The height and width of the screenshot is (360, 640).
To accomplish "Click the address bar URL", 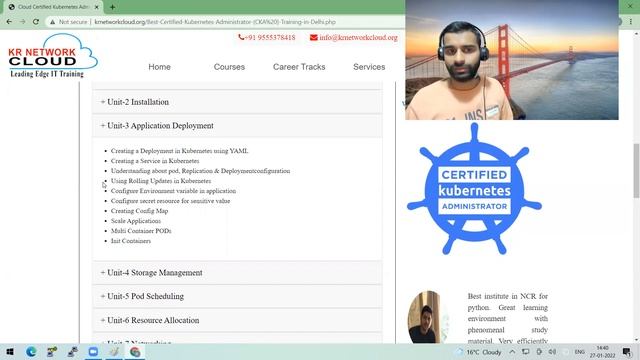I will coord(215,22).
